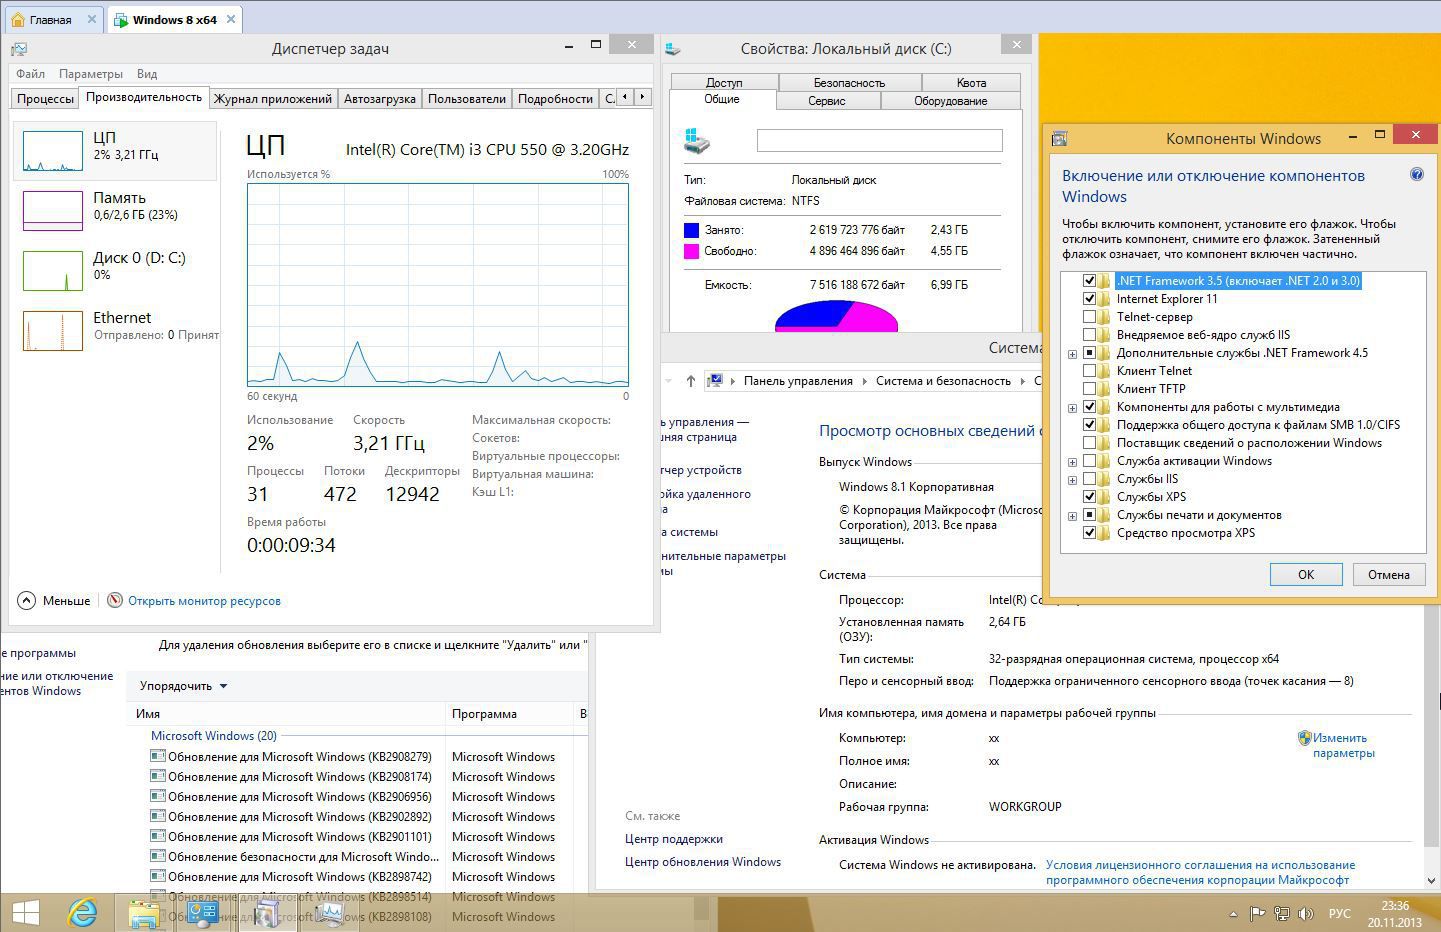The height and width of the screenshot is (932, 1441).
Task: Click Отмена in Компоненты Windows dialog
Action: (1389, 574)
